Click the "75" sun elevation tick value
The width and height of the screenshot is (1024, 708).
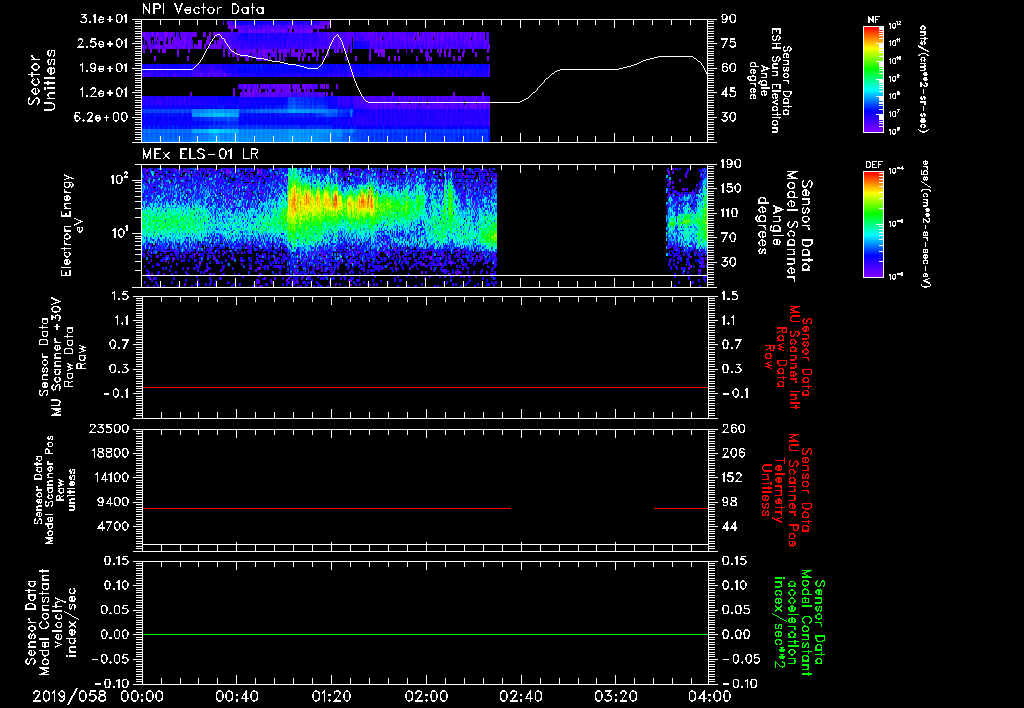(x=728, y=43)
